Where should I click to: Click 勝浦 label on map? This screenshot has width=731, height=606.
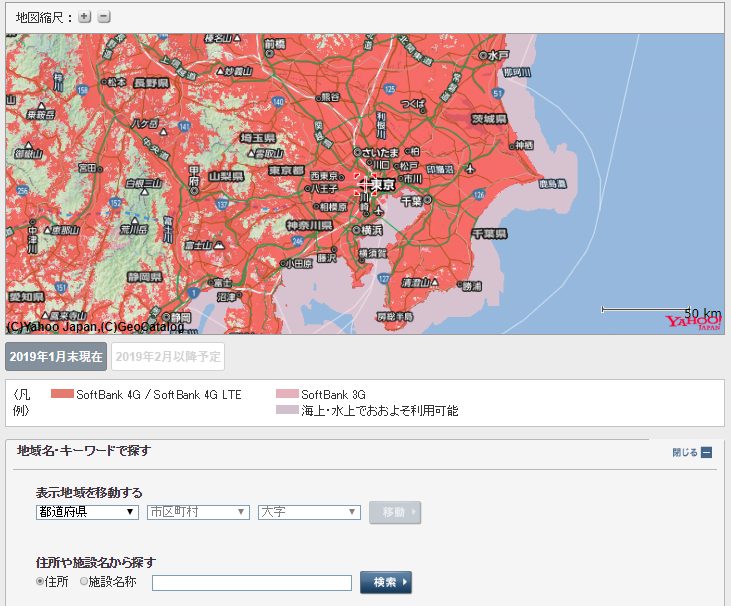point(472,286)
